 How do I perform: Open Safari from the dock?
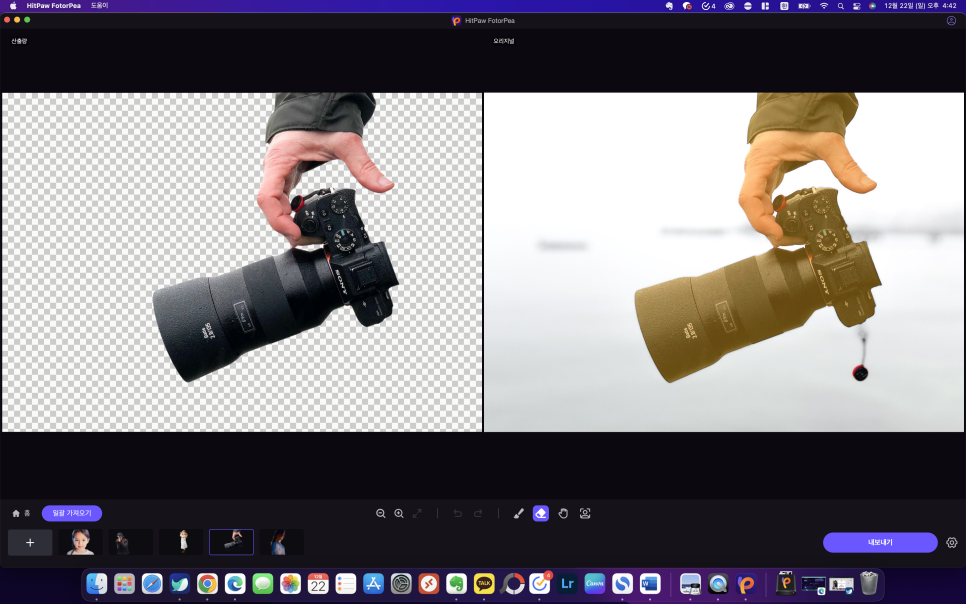152,583
